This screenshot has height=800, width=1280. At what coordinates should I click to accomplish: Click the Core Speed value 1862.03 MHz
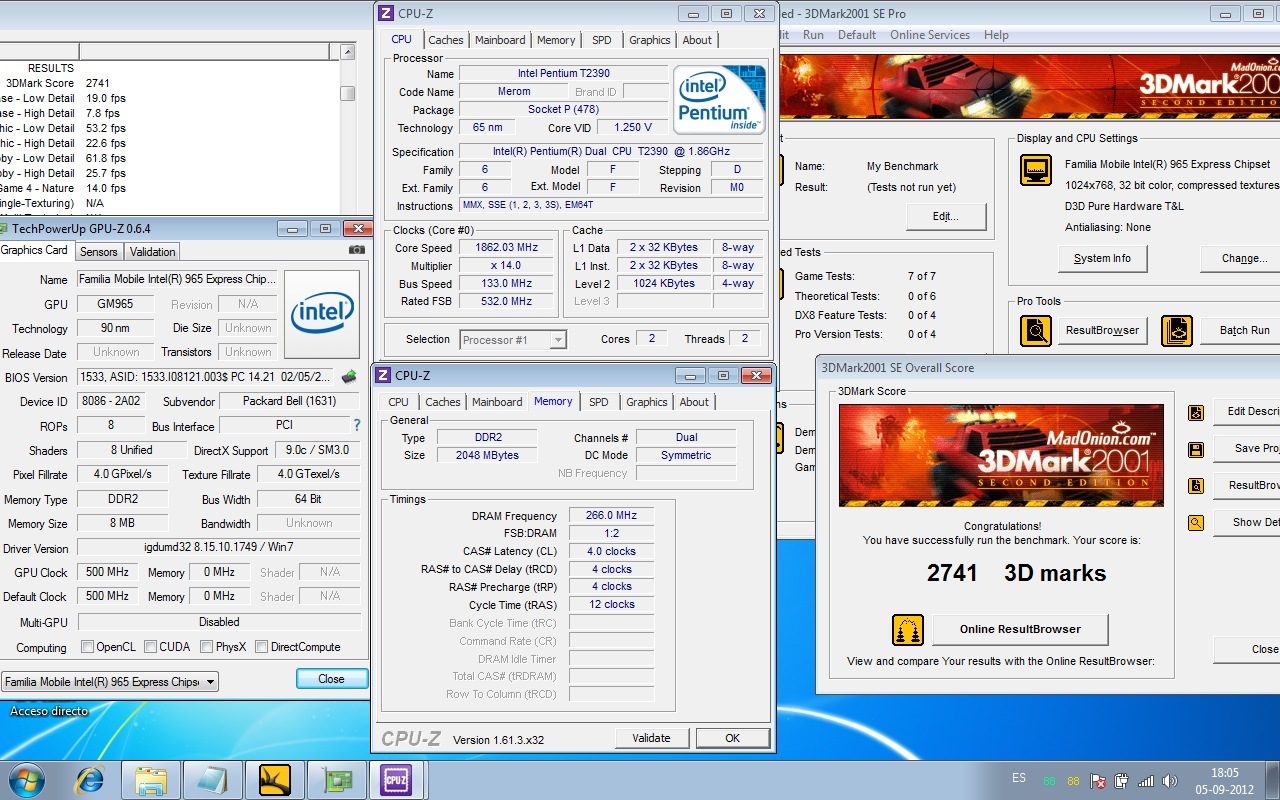coord(506,248)
